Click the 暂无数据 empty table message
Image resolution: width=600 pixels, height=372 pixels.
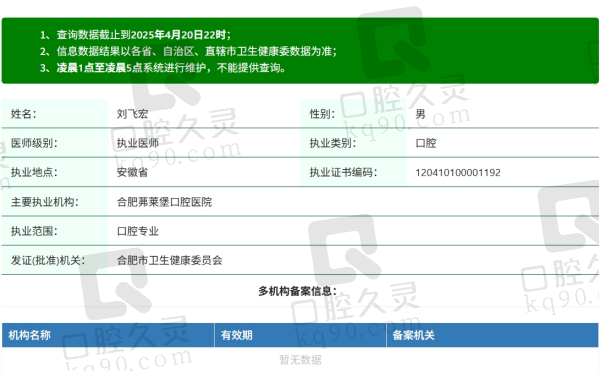[300, 360]
